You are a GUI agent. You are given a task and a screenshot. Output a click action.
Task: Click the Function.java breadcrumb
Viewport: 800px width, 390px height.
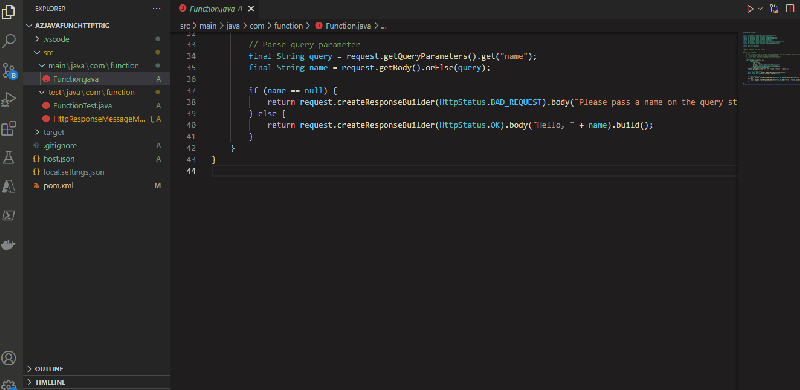pyautogui.click(x=347, y=26)
